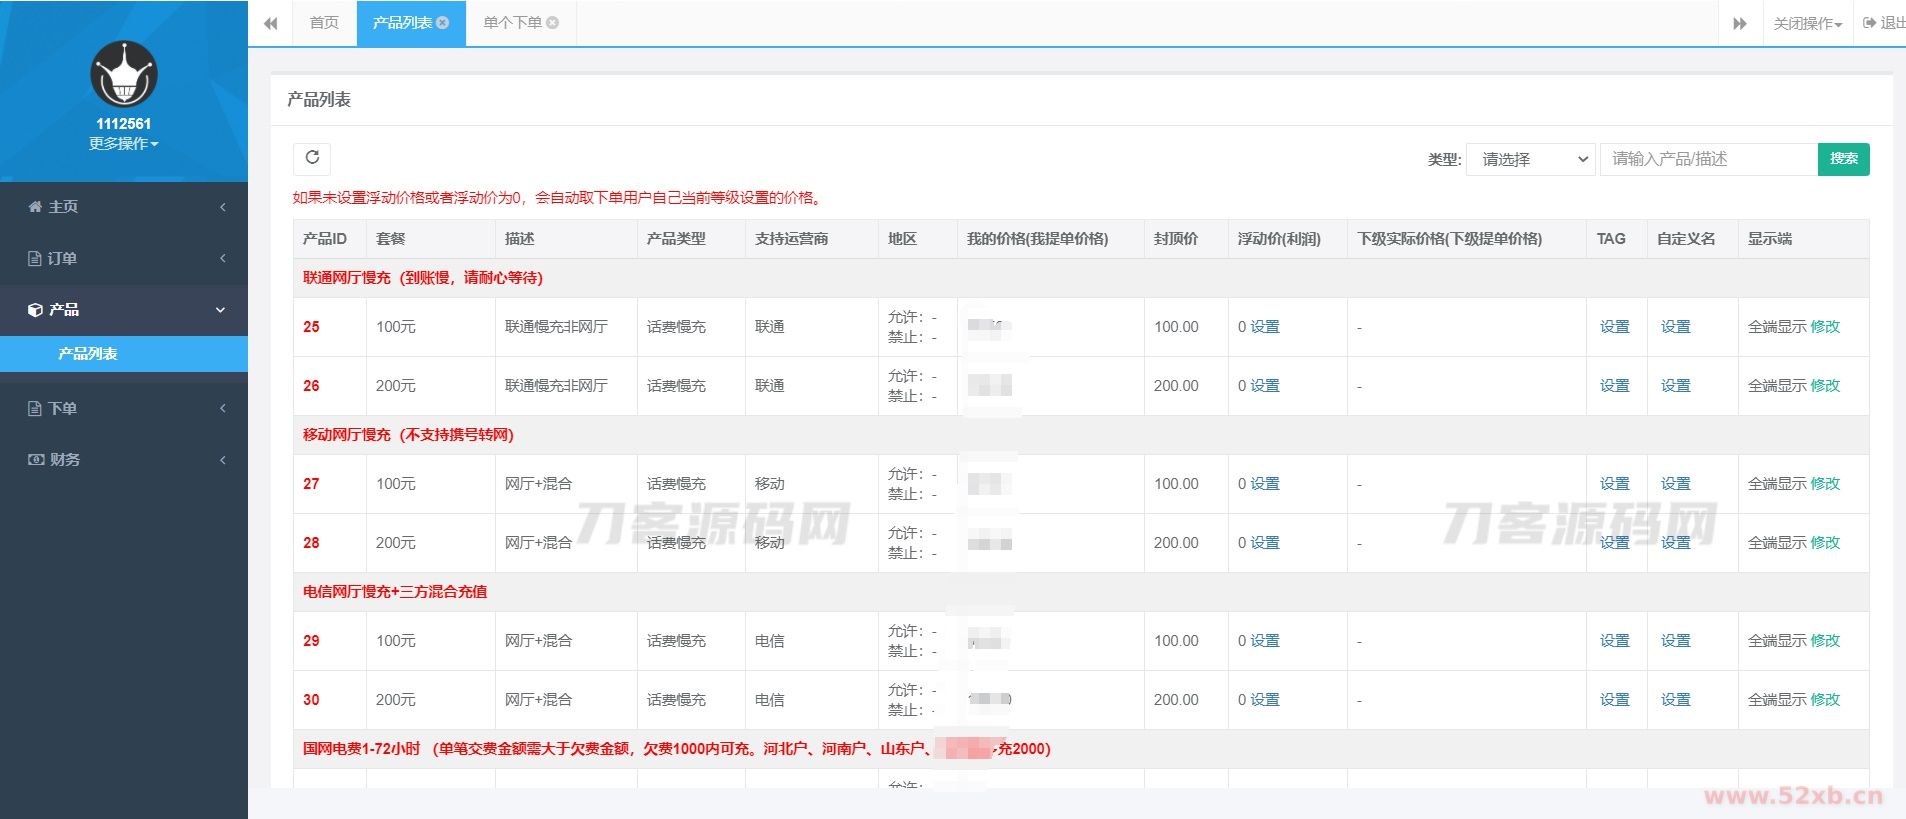Screen dimensions: 1906x819
Task: Open the 类型 请选择 dropdown
Action: pos(1530,160)
